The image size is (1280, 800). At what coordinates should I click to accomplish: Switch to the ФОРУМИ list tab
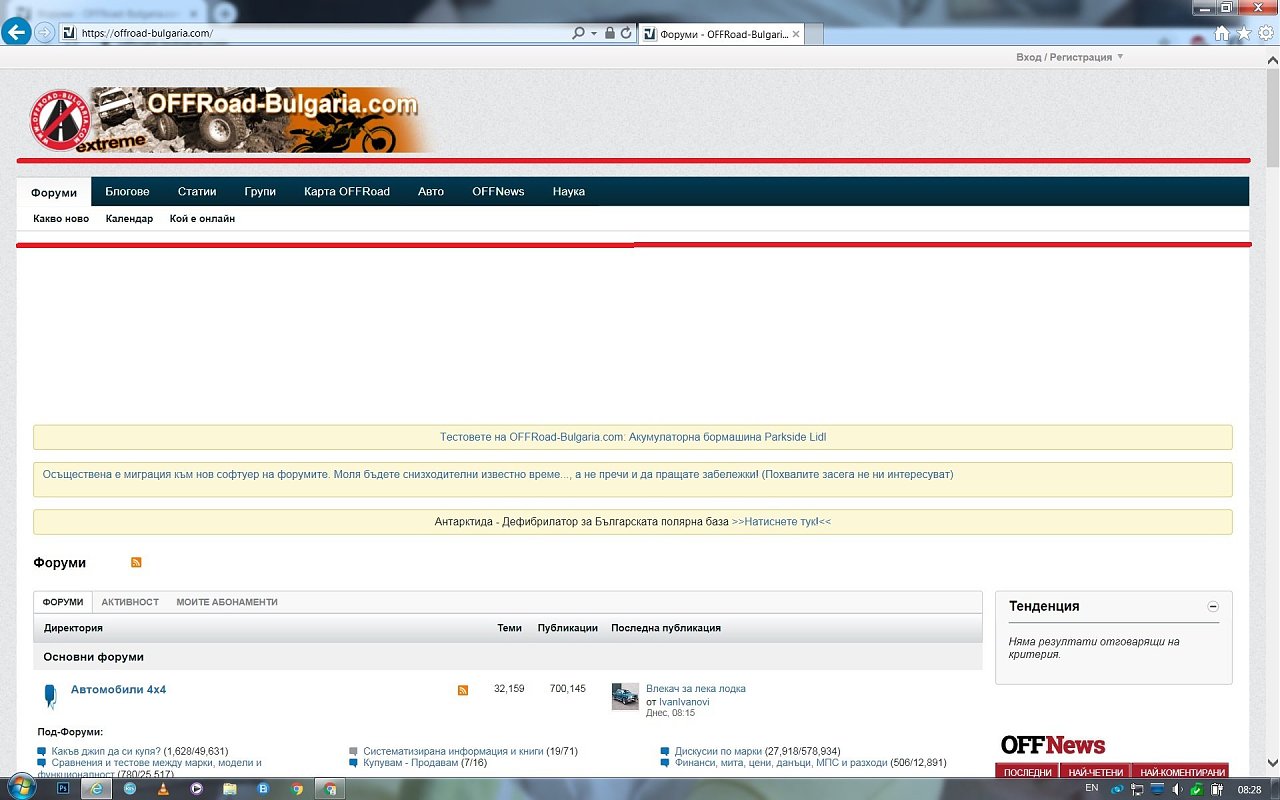point(63,602)
